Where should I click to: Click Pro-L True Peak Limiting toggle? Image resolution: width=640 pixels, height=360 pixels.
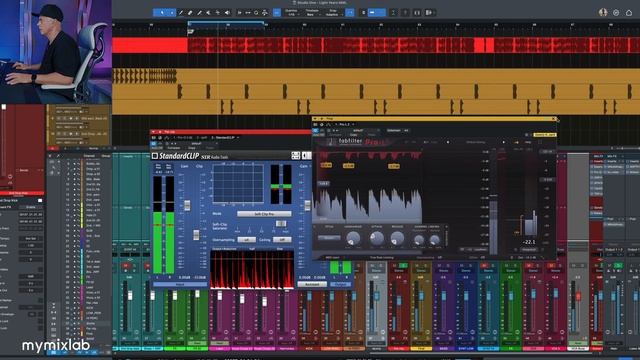pyautogui.click(x=382, y=258)
